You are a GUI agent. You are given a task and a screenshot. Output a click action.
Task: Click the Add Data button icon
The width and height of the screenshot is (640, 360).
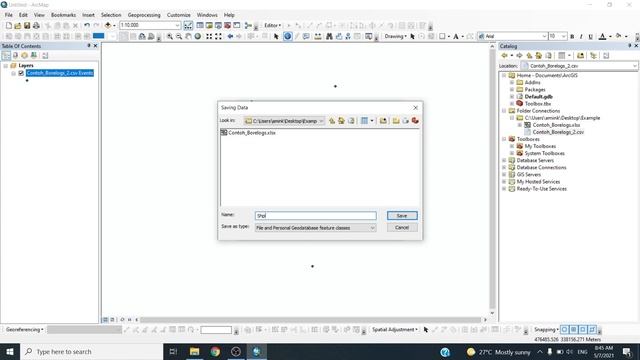(x=108, y=26)
